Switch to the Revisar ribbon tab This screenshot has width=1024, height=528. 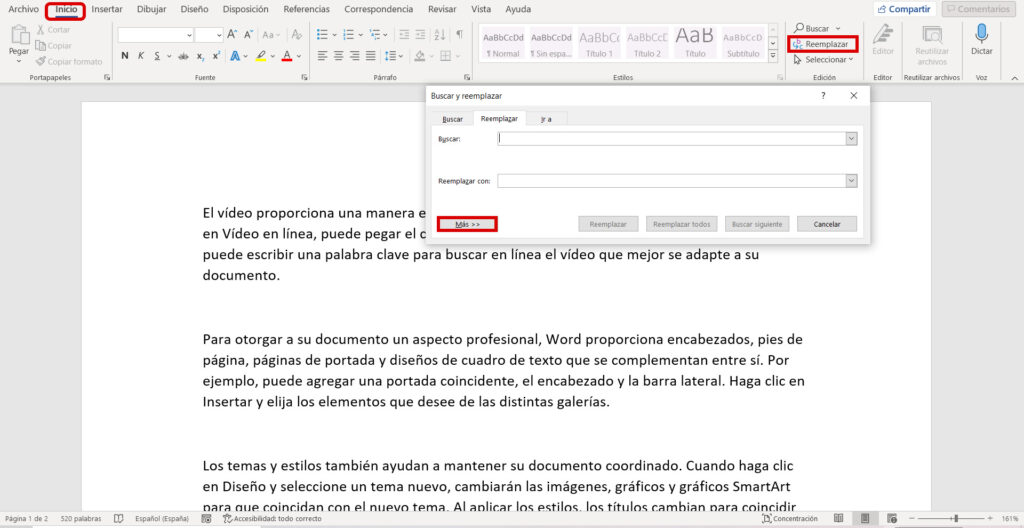(442, 9)
